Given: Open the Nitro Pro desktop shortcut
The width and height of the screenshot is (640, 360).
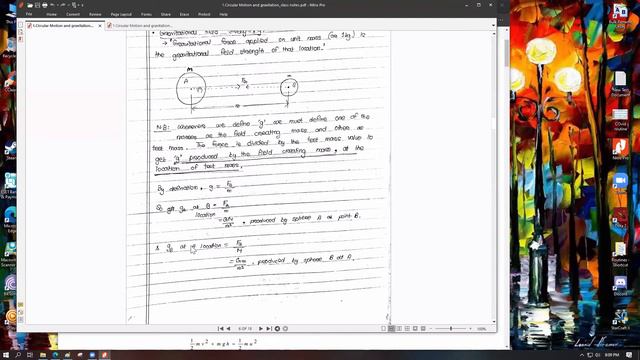Looking at the screenshot, I should pos(620,149).
